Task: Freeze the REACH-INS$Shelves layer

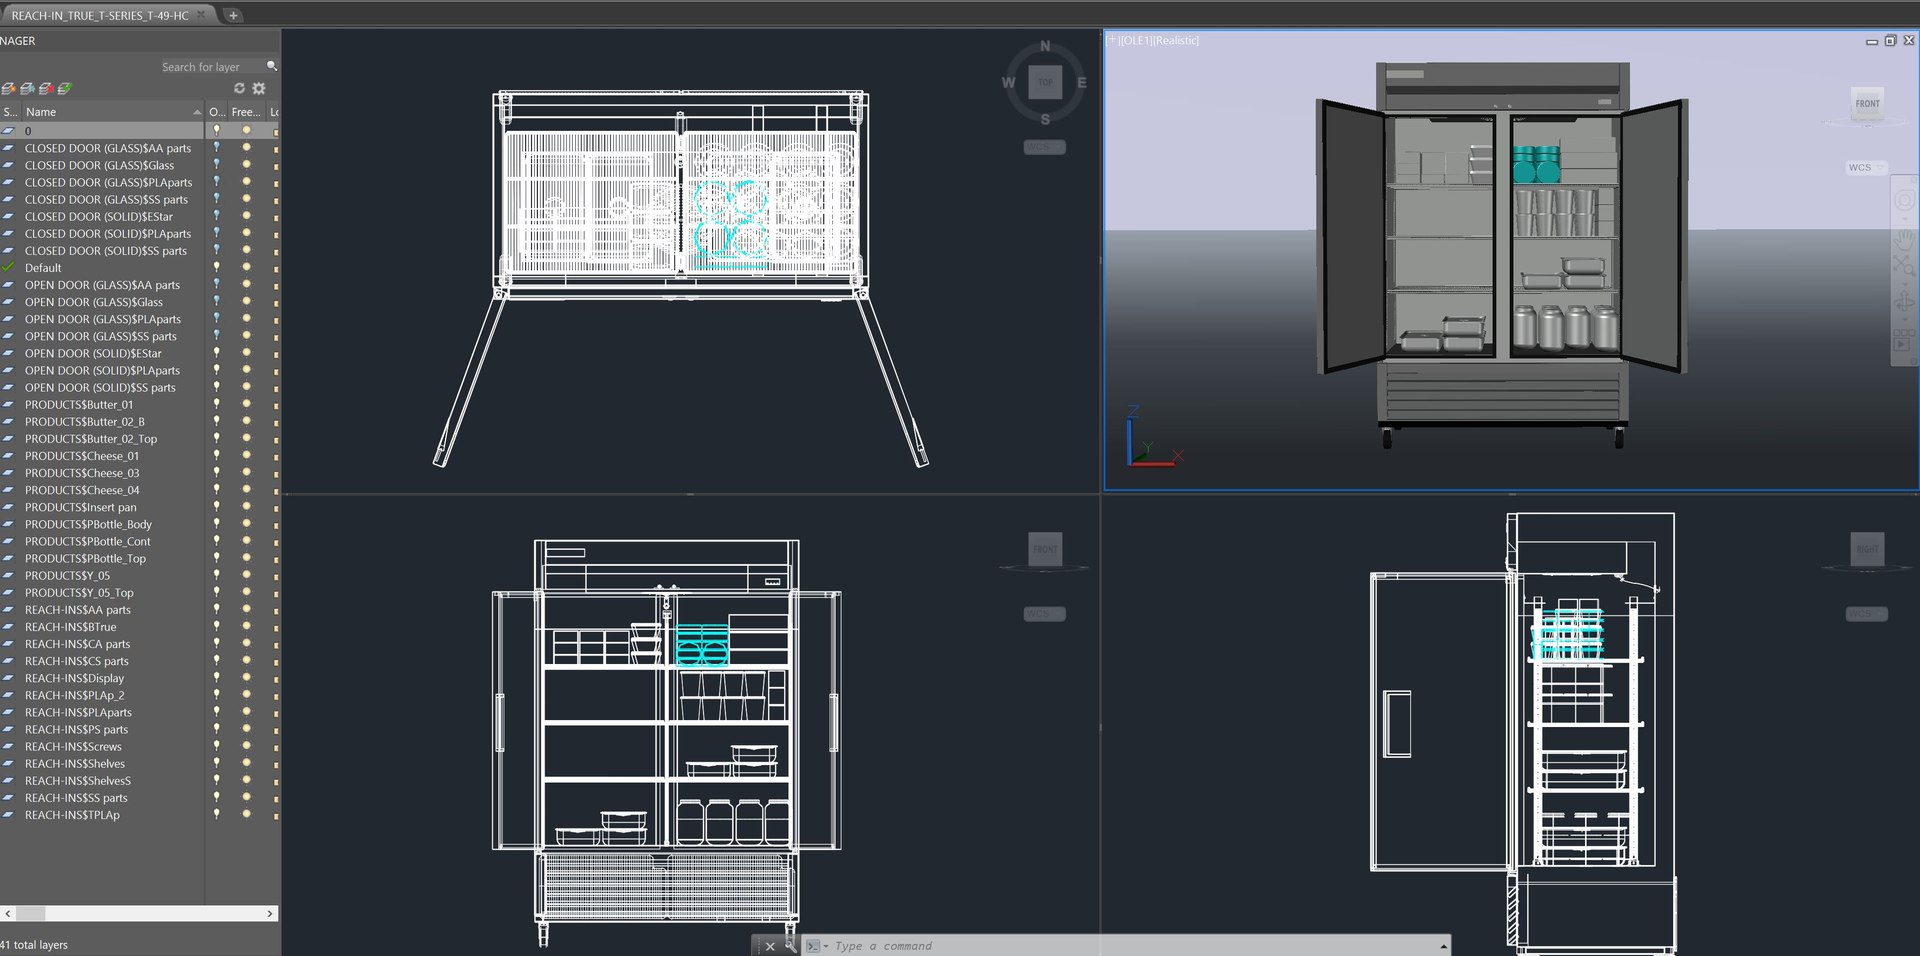Action: pyautogui.click(x=246, y=764)
